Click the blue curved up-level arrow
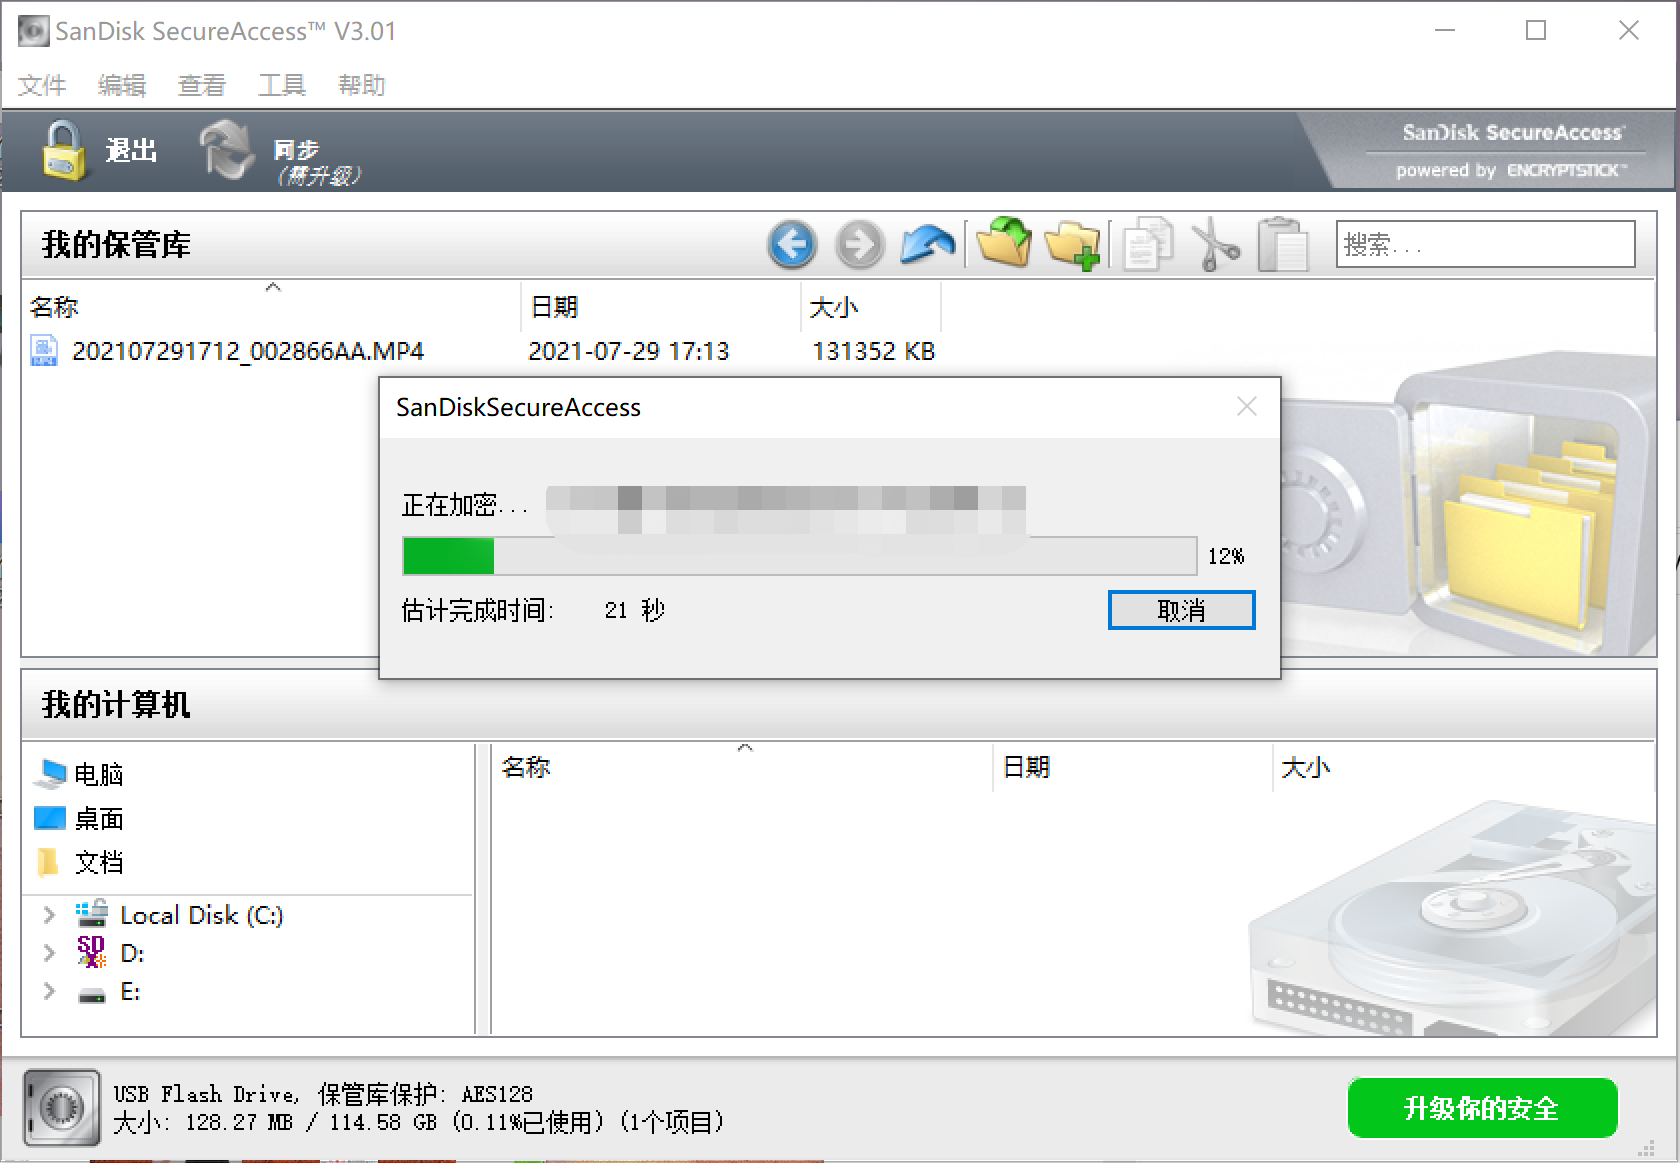This screenshot has width=1680, height=1163. (x=927, y=244)
